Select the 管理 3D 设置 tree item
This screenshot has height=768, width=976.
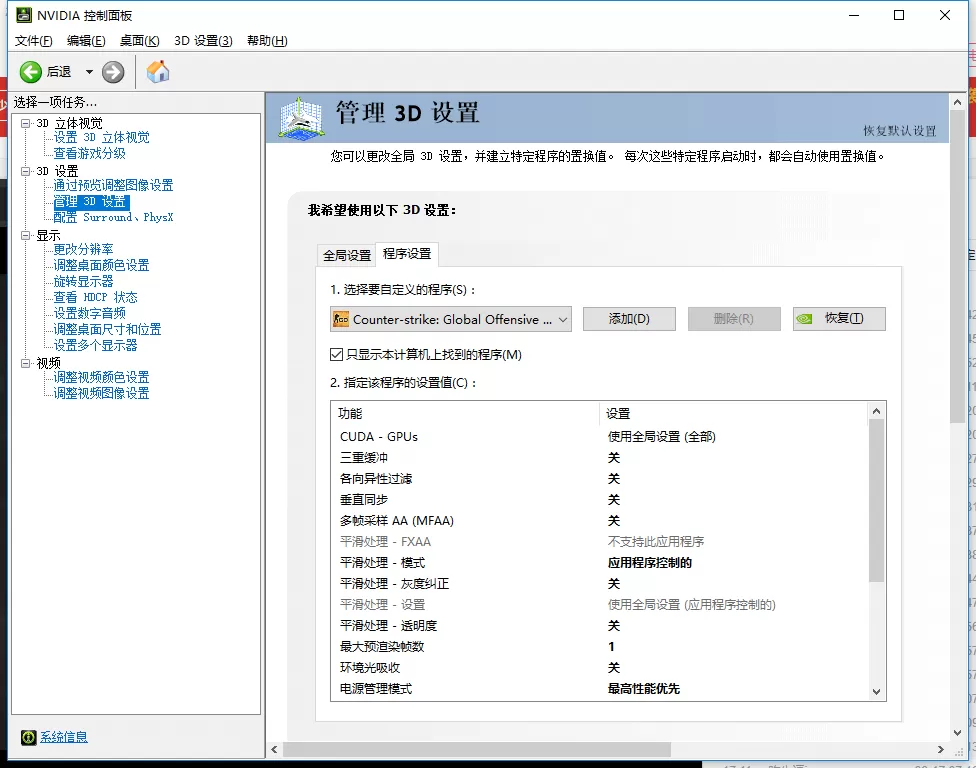coord(90,200)
